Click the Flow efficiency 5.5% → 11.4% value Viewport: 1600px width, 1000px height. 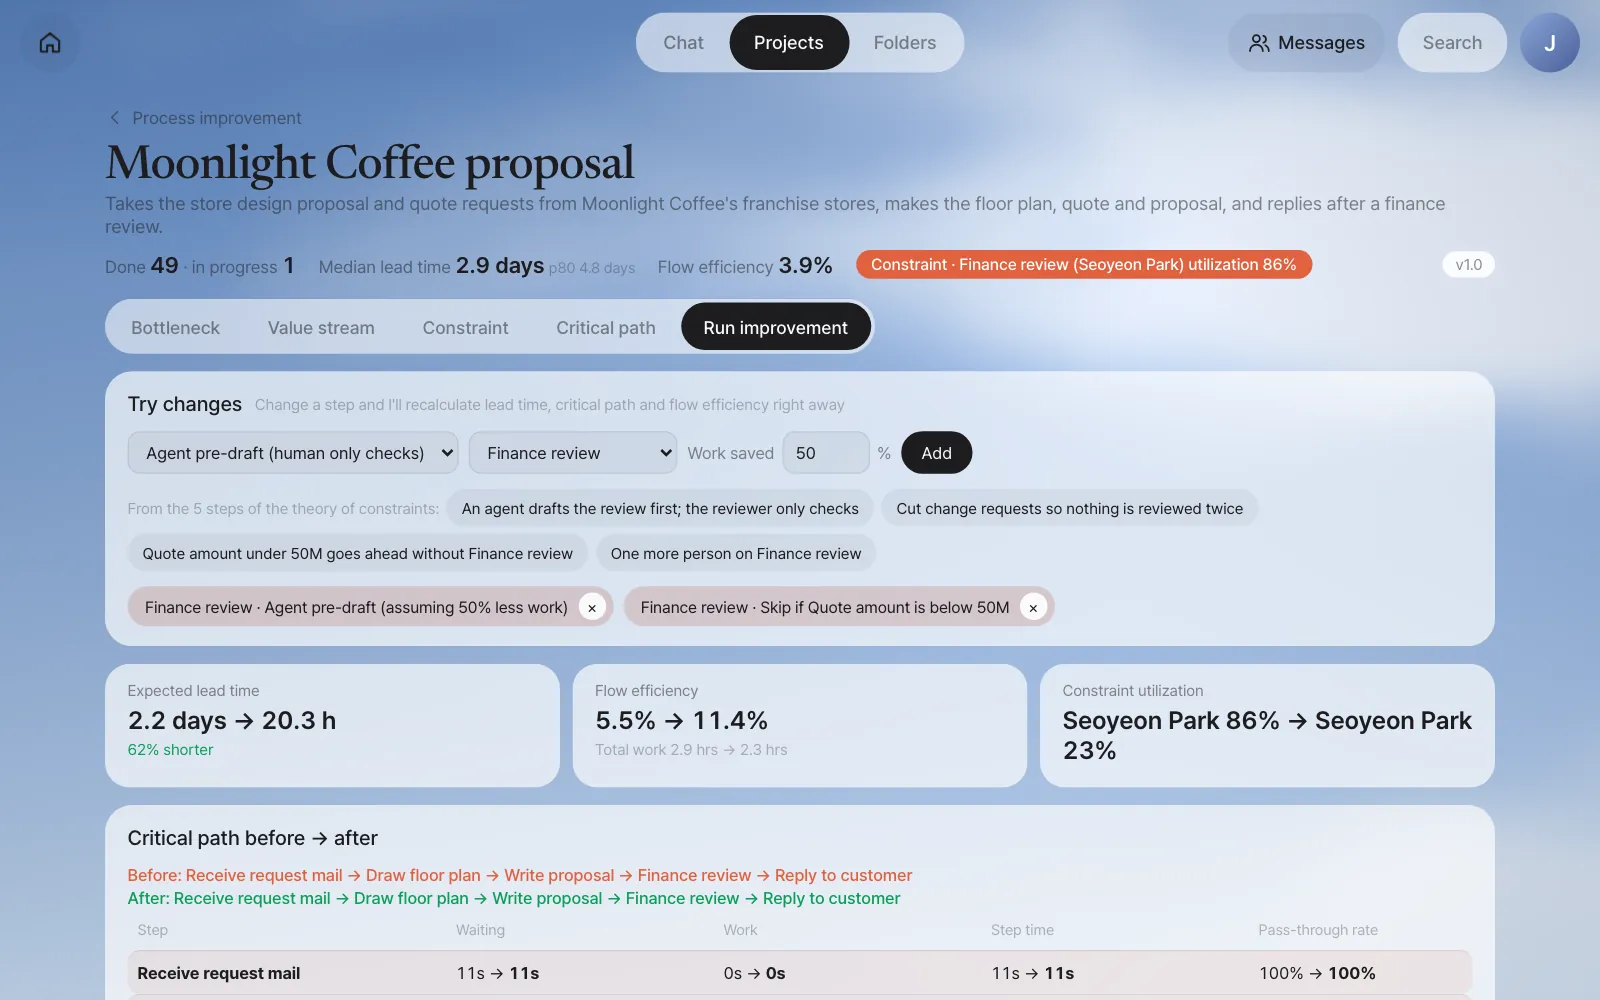pyautogui.click(x=681, y=721)
